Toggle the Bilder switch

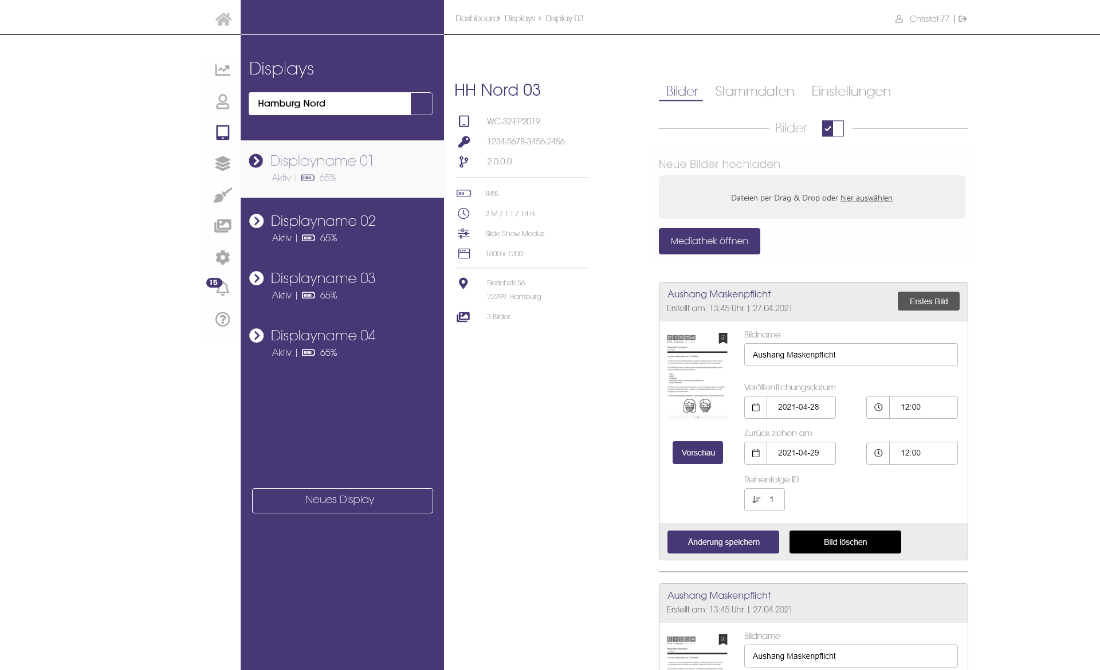833,128
